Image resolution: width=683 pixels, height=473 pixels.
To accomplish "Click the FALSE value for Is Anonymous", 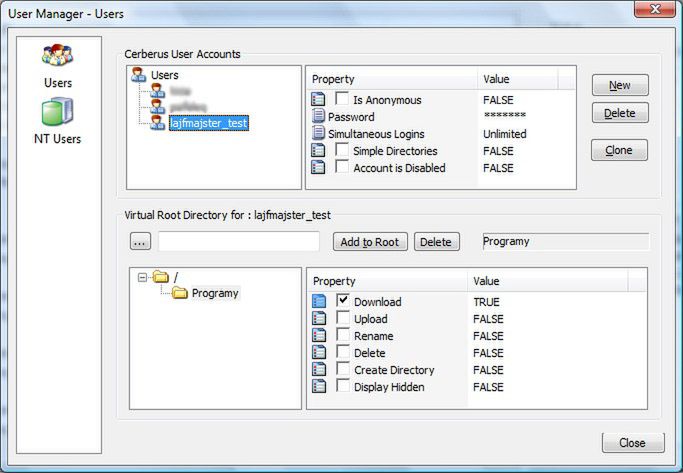I will 498,100.
